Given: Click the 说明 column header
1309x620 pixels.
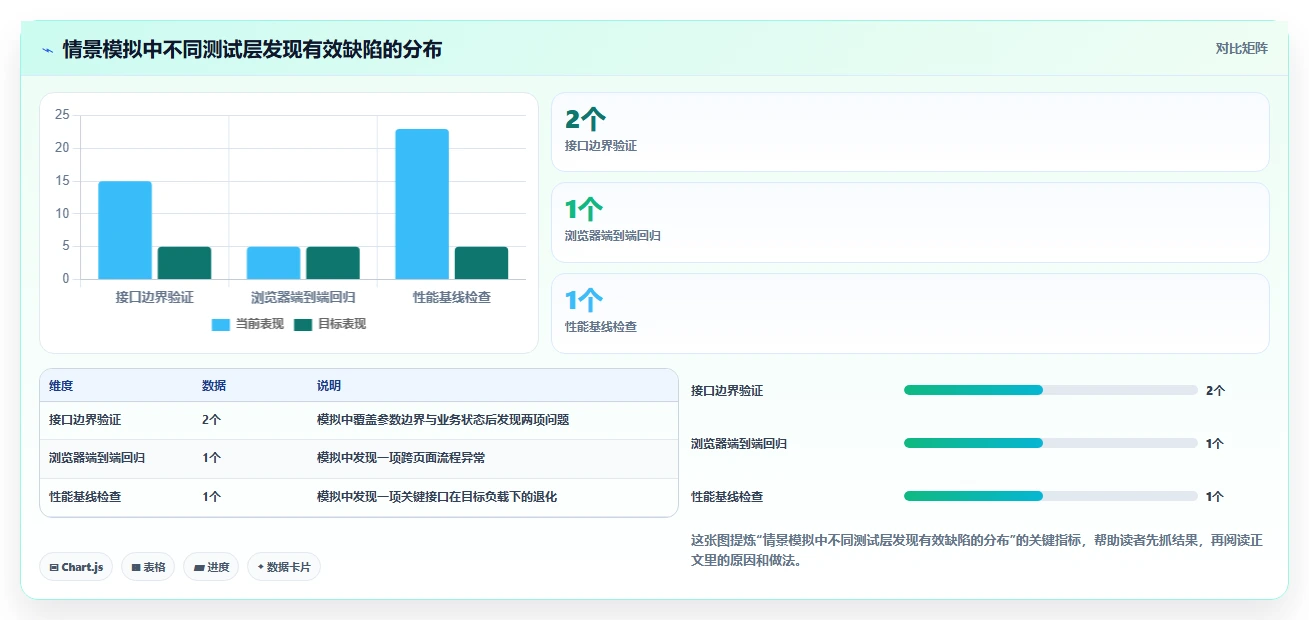Looking at the screenshot, I should tap(329, 386).
